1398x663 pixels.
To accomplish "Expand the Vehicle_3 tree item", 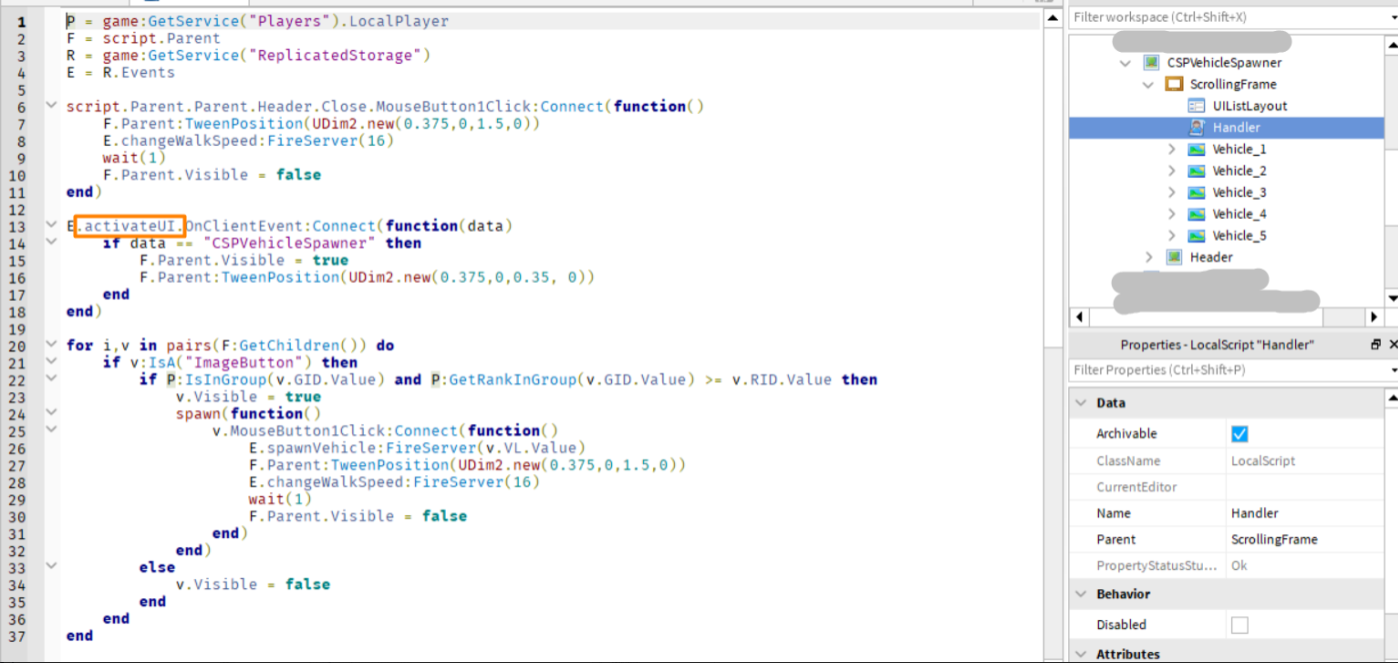I will point(1172,191).
